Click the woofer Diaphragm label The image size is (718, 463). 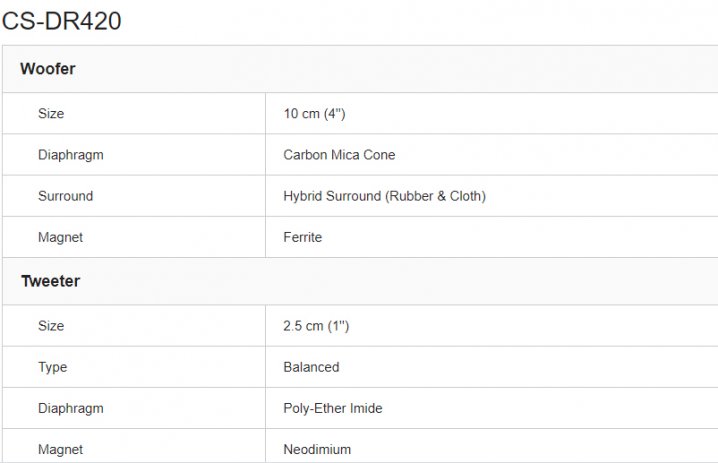click(x=70, y=155)
